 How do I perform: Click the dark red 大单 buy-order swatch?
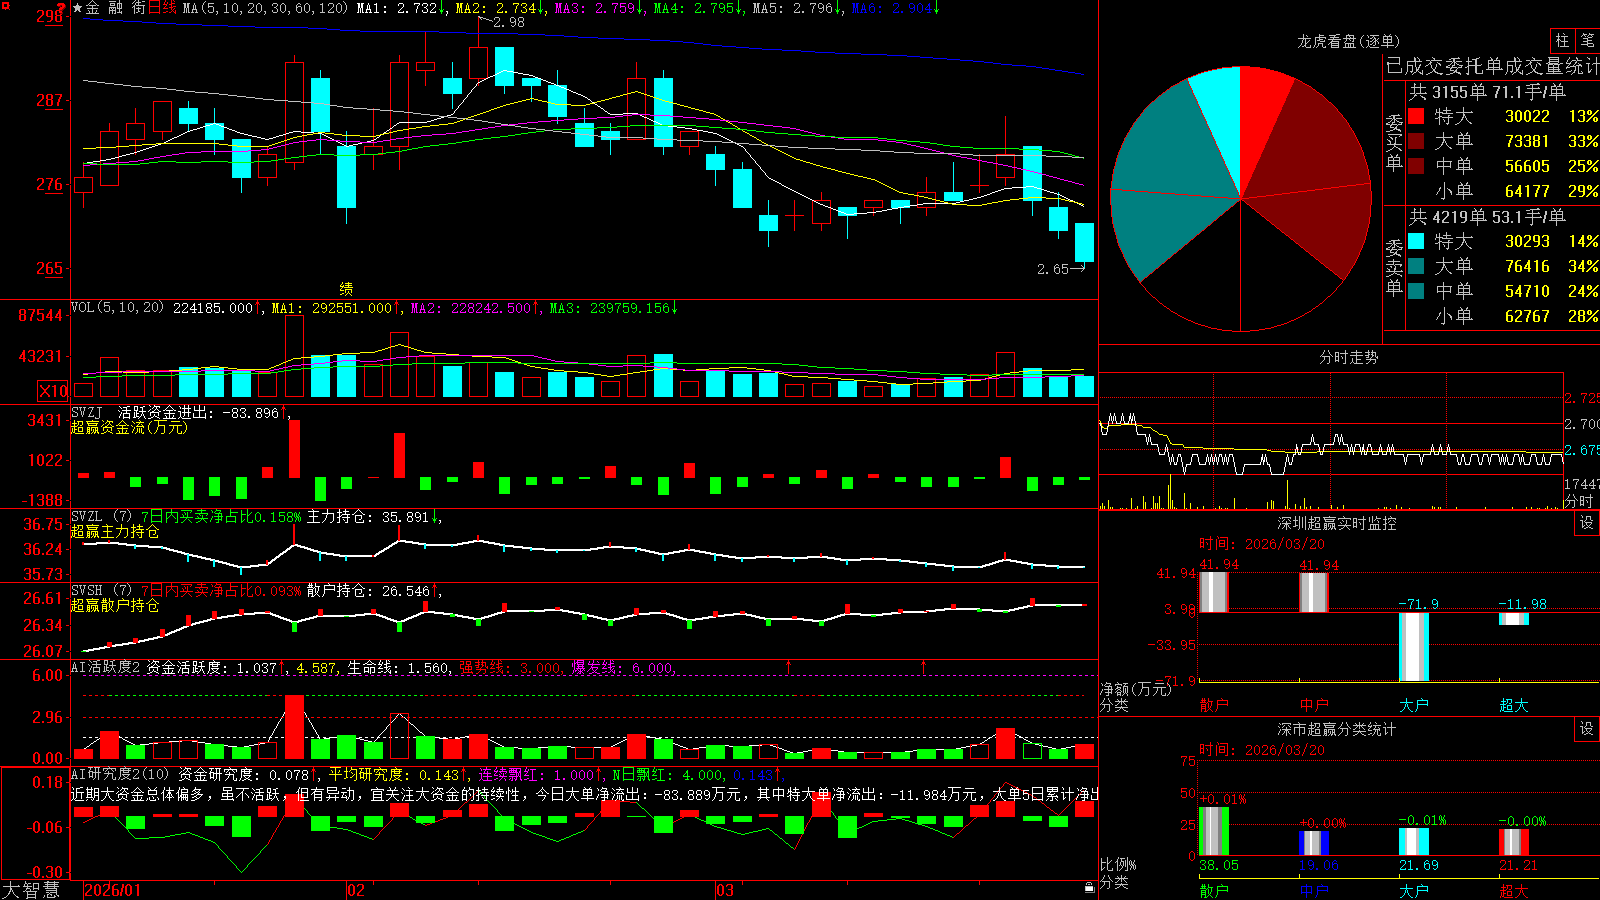(x=1416, y=141)
